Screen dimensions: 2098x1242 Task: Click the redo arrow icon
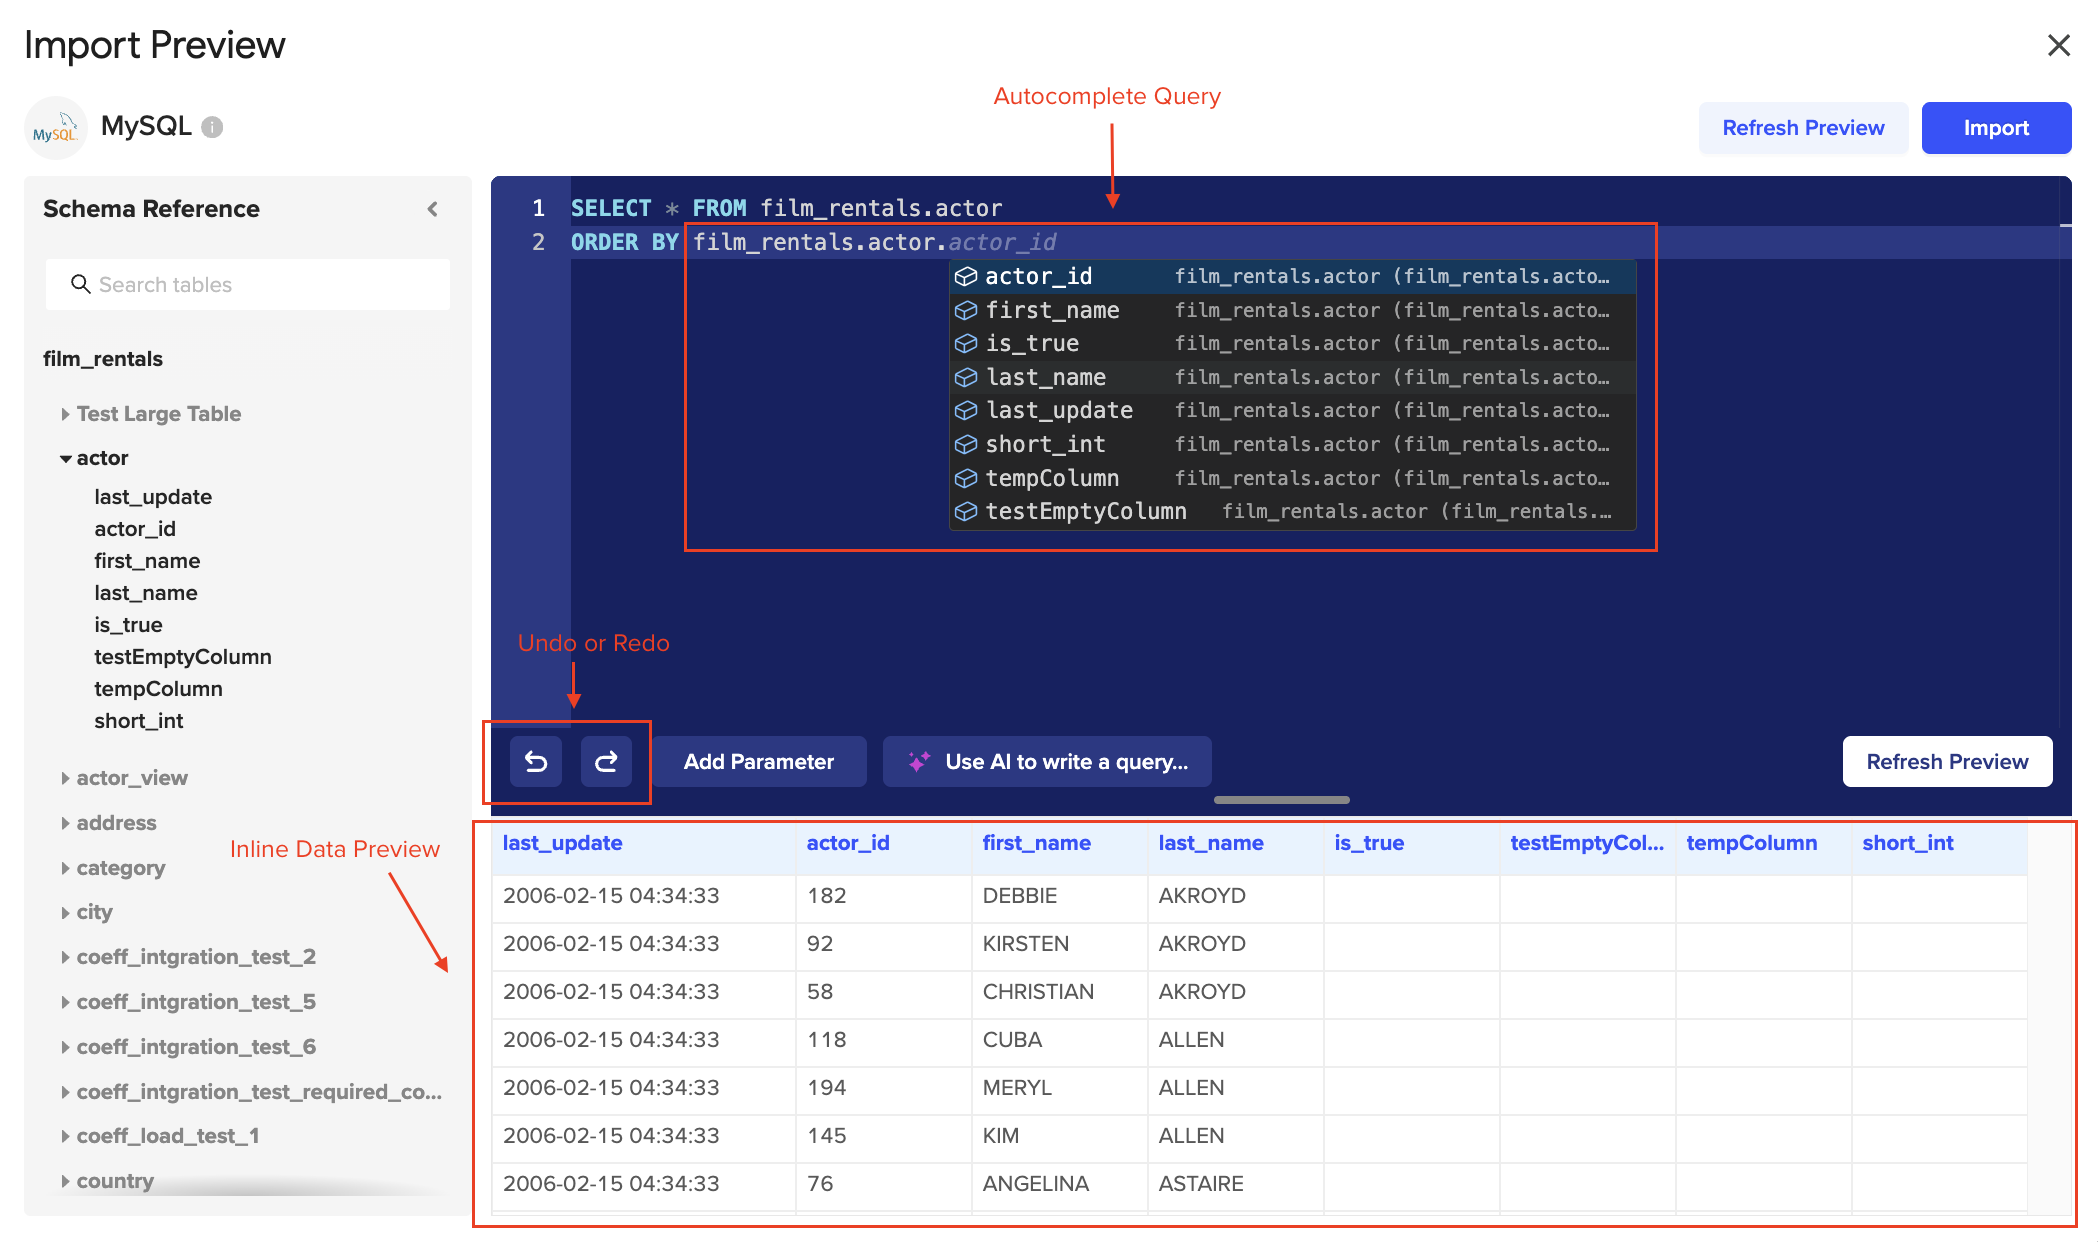tap(606, 762)
